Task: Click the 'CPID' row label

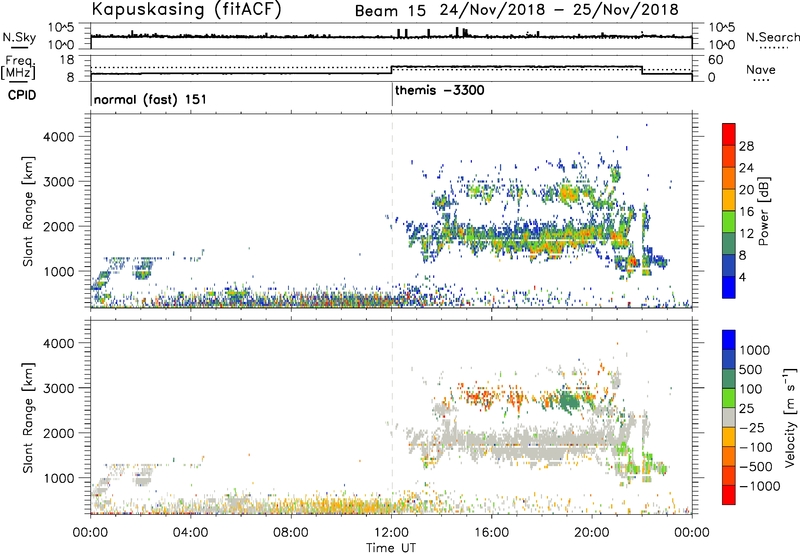Action: pos(22,95)
